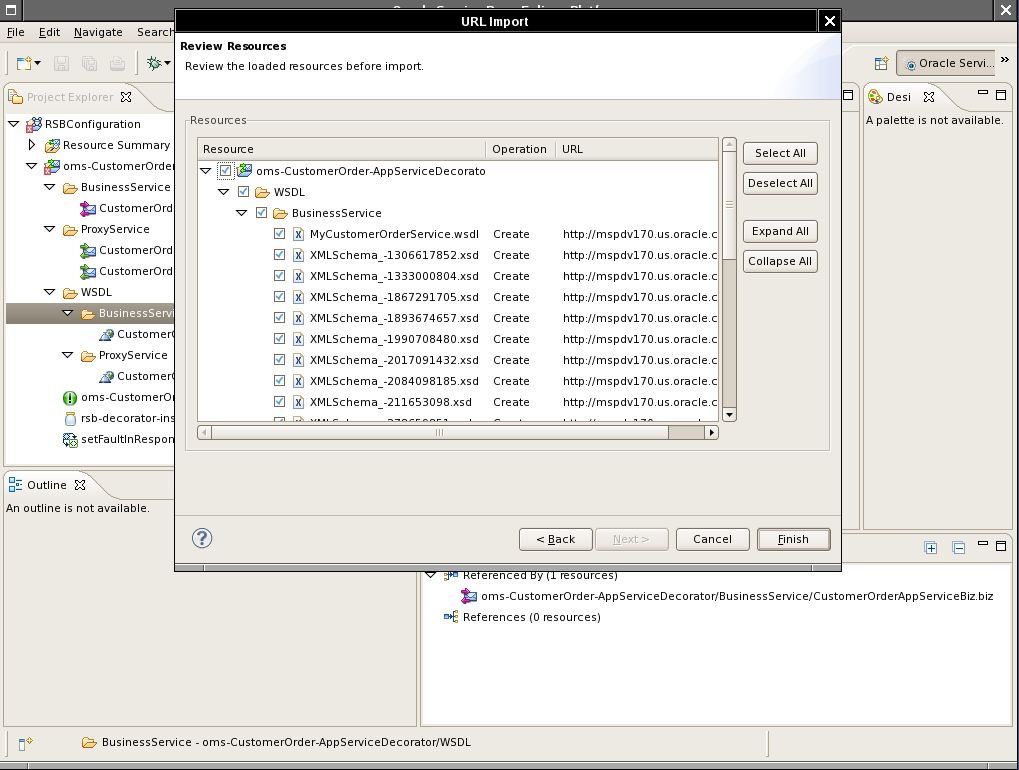Click the RSBConfiguration project icon
The image size is (1019, 770).
(x=34, y=124)
